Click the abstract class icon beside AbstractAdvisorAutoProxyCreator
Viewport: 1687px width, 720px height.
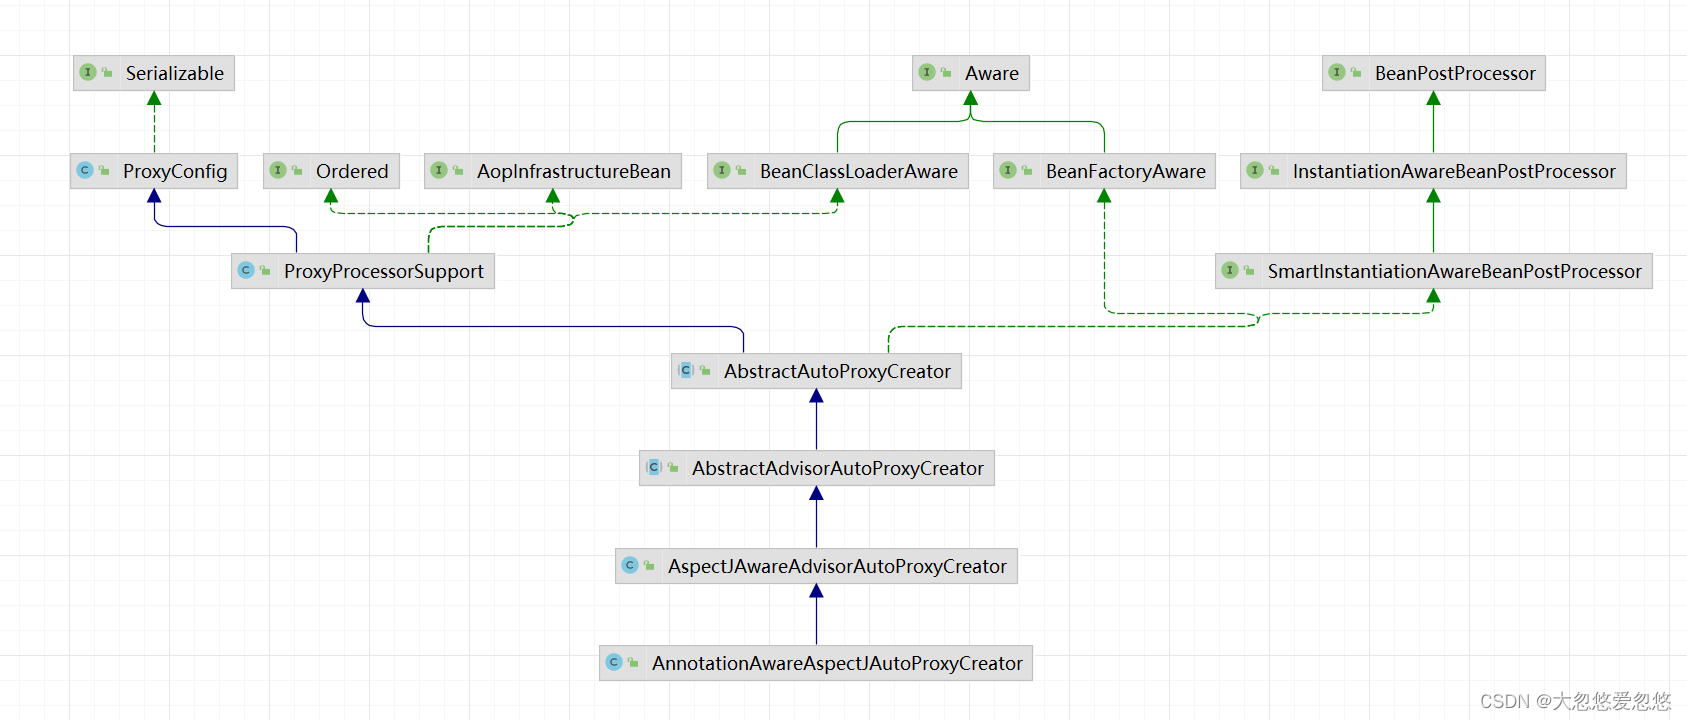pyautogui.click(x=654, y=467)
